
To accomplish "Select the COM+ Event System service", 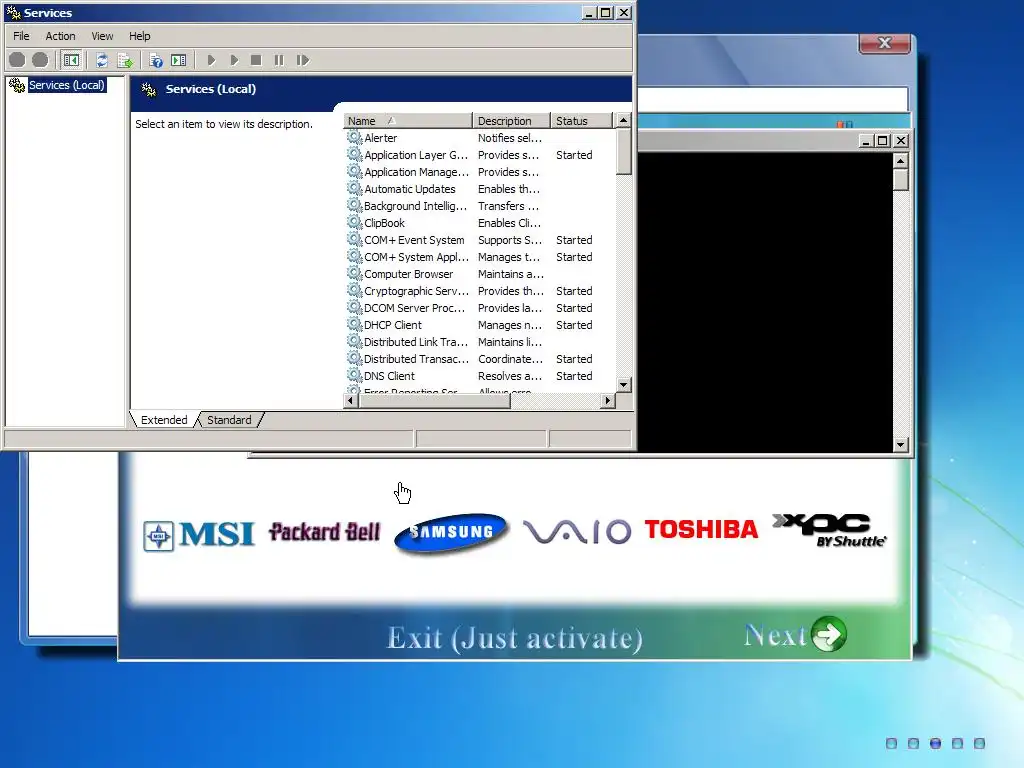I will point(480,240).
